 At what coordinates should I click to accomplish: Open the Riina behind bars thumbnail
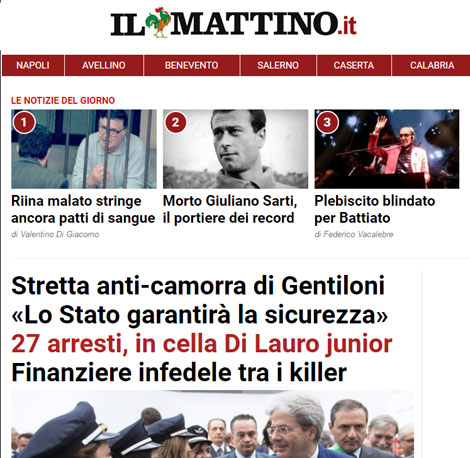(x=84, y=149)
